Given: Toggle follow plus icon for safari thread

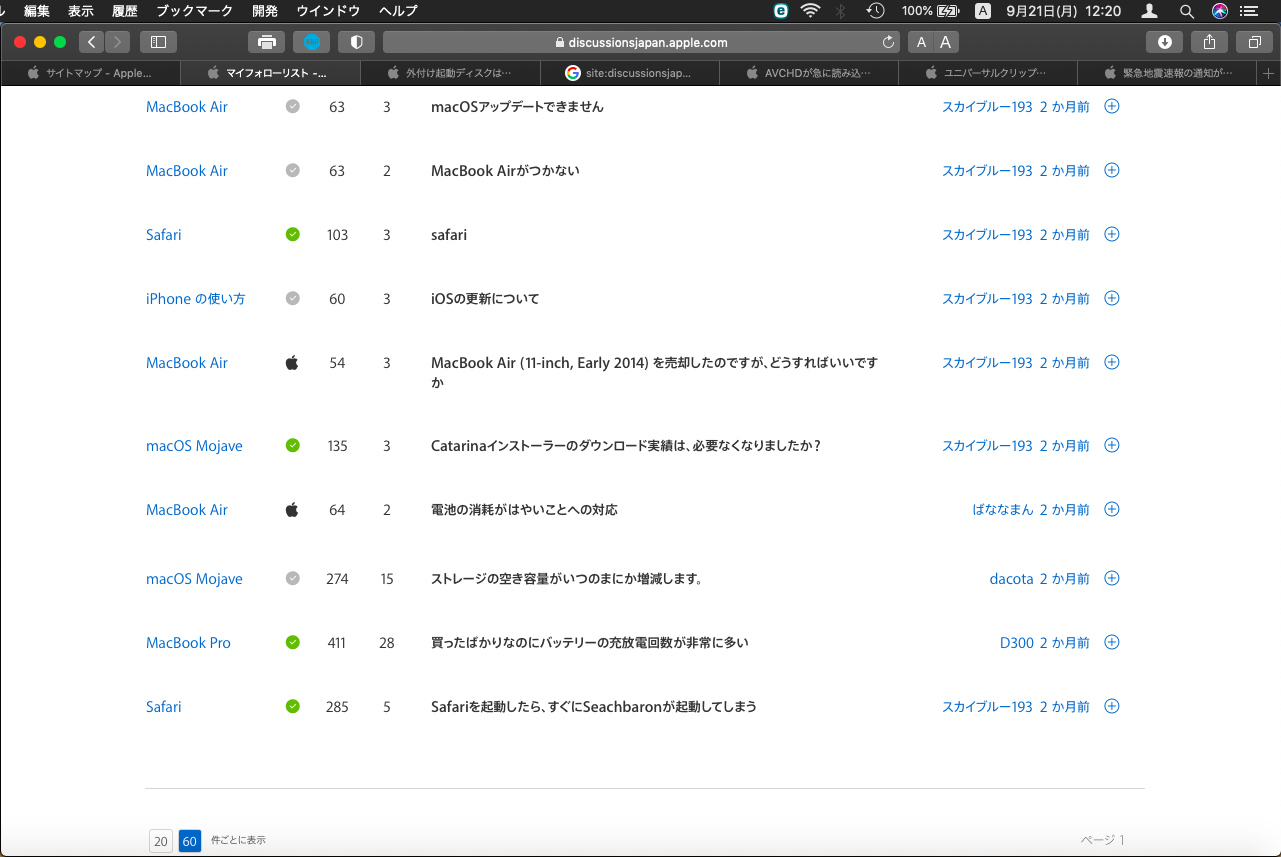Looking at the screenshot, I should [1112, 234].
